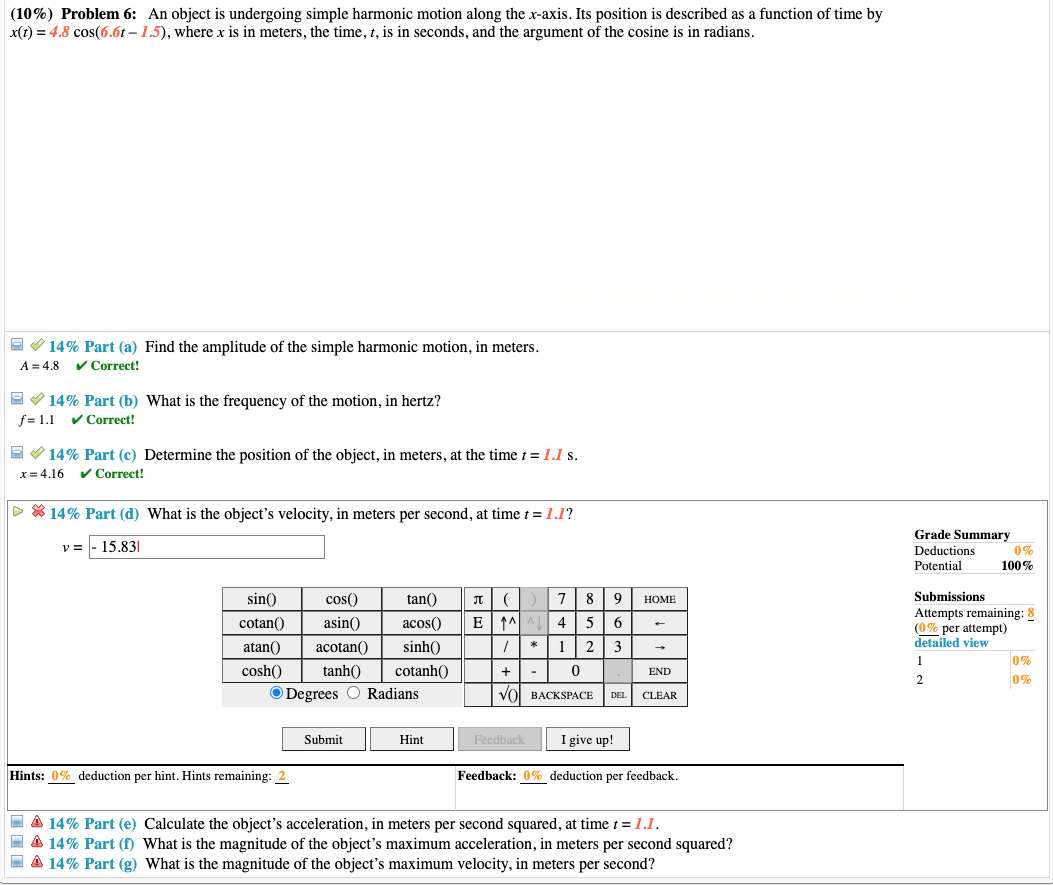
Task: Click the DEL key on the keypad
Action: coord(617,693)
